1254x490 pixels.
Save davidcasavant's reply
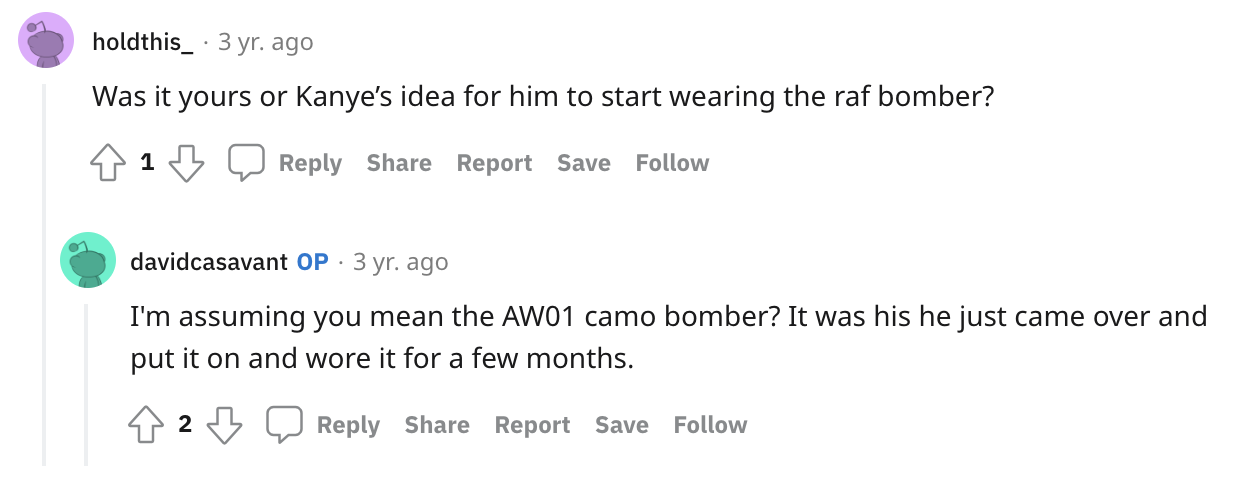click(622, 425)
